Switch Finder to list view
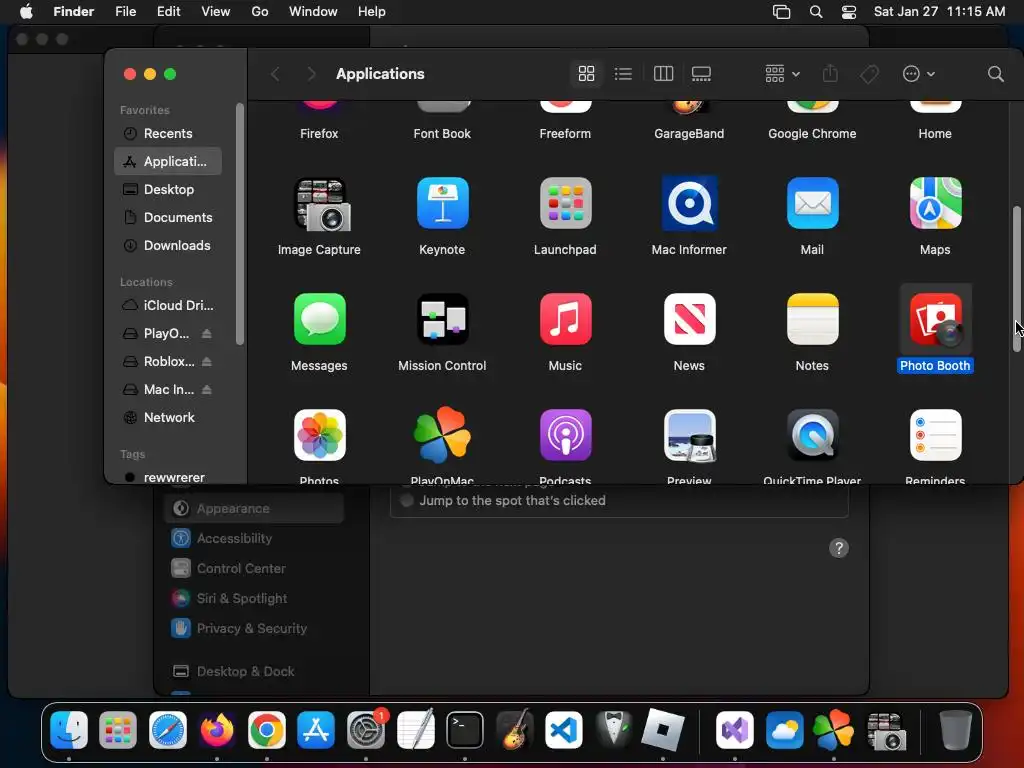Screen dimensions: 1024x768 point(623,74)
